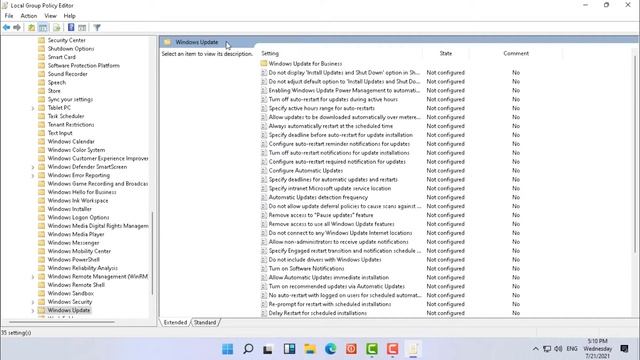The width and height of the screenshot is (640, 360).
Task: Click the Forward arrow in toolbar
Action: 17,27
